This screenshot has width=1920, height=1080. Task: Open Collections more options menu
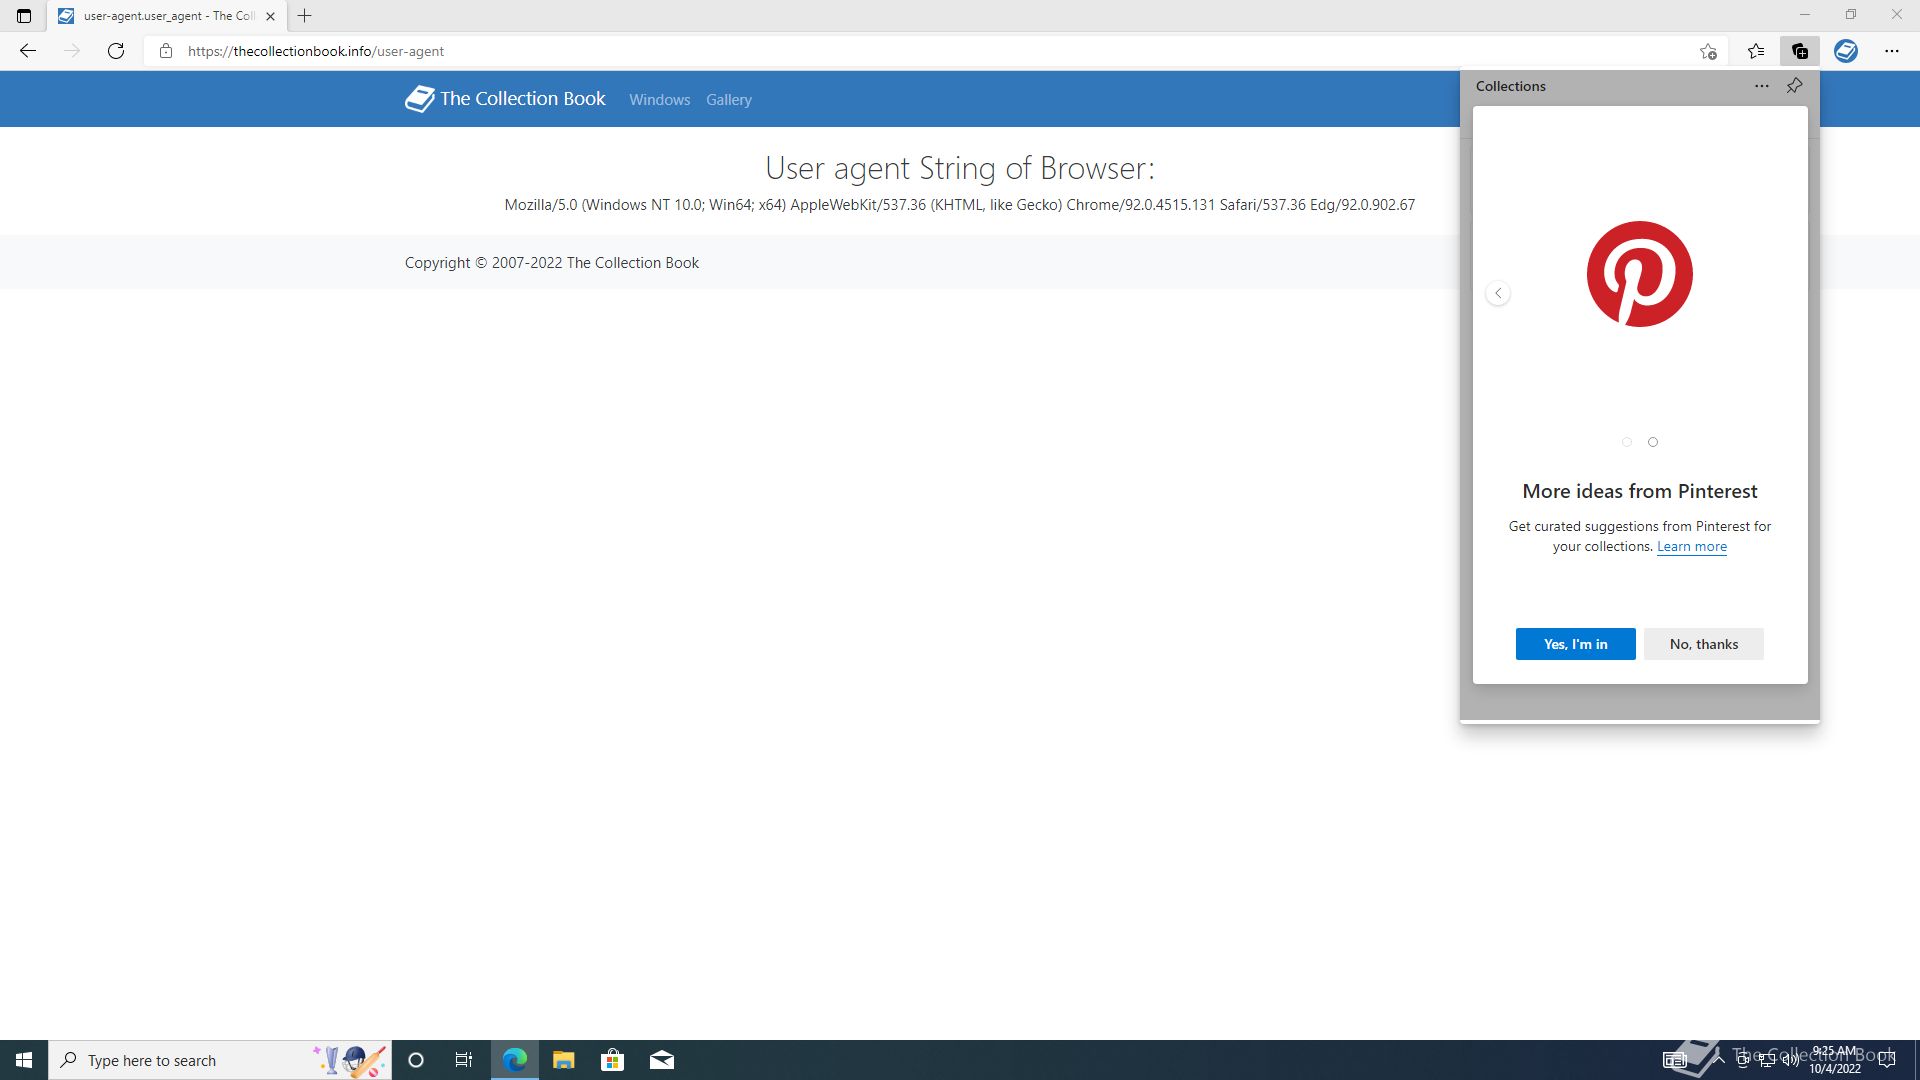tap(1761, 86)
